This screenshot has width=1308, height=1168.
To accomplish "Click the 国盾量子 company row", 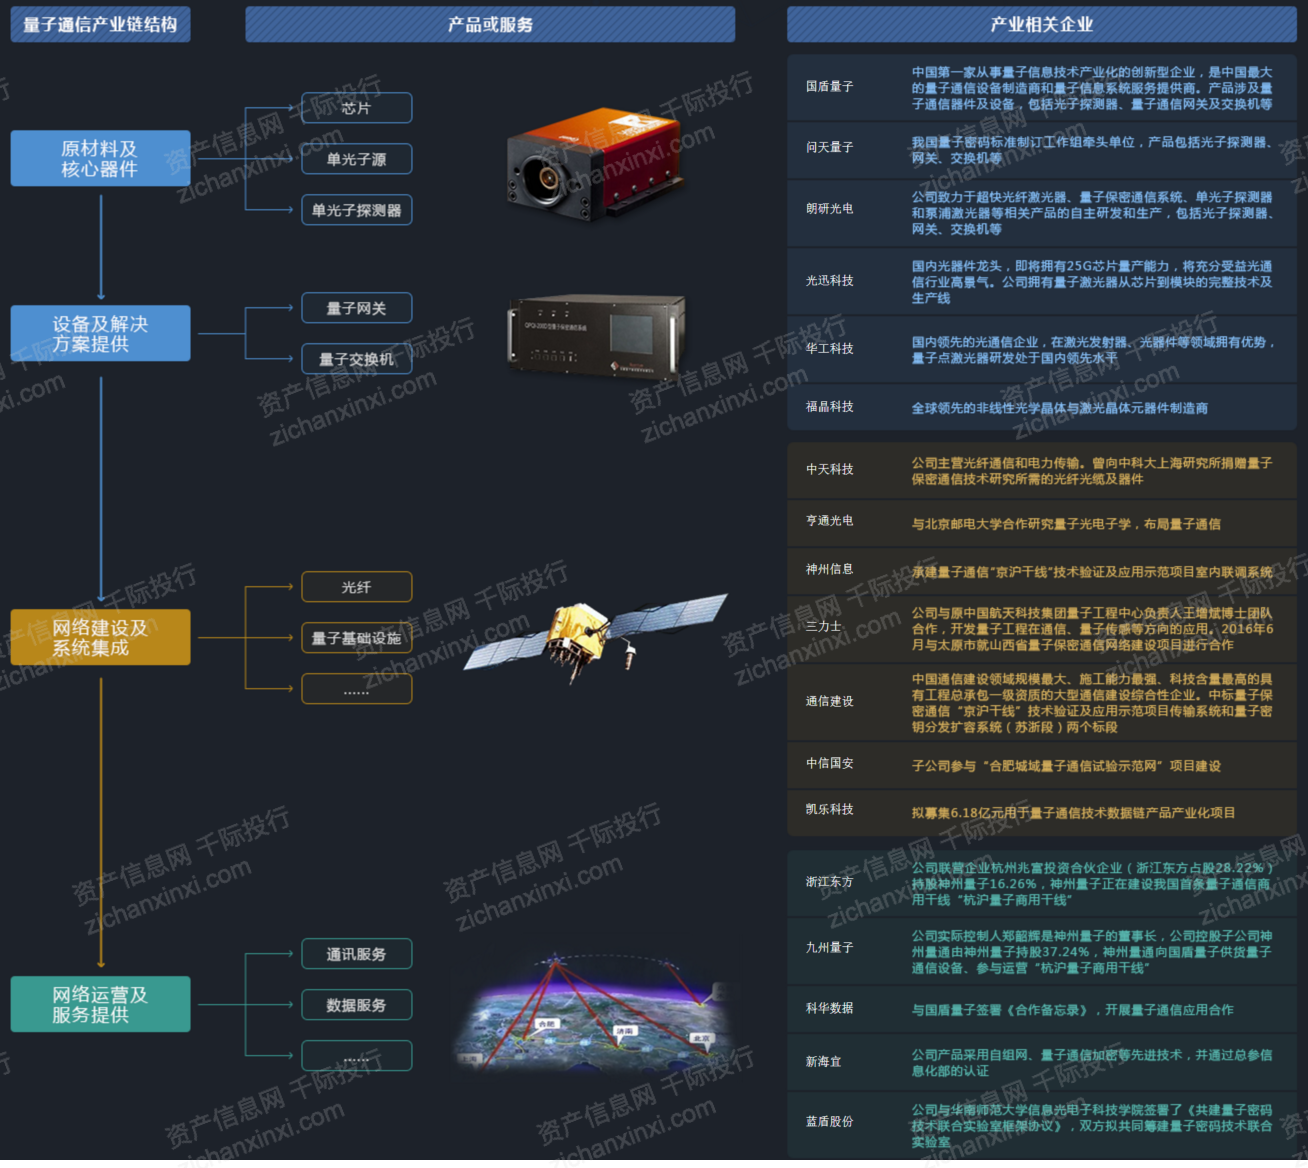I will pos(1042,87).
